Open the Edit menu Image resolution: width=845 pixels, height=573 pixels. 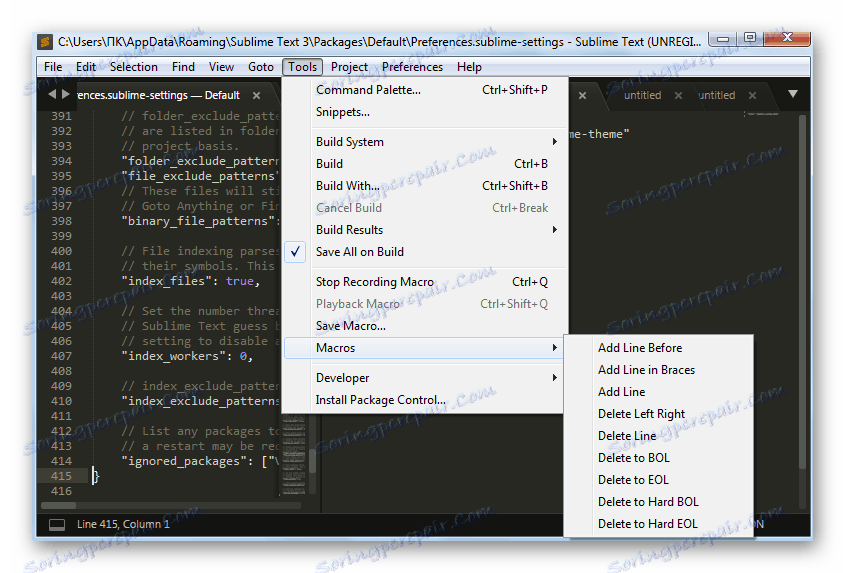pos(86,67)
